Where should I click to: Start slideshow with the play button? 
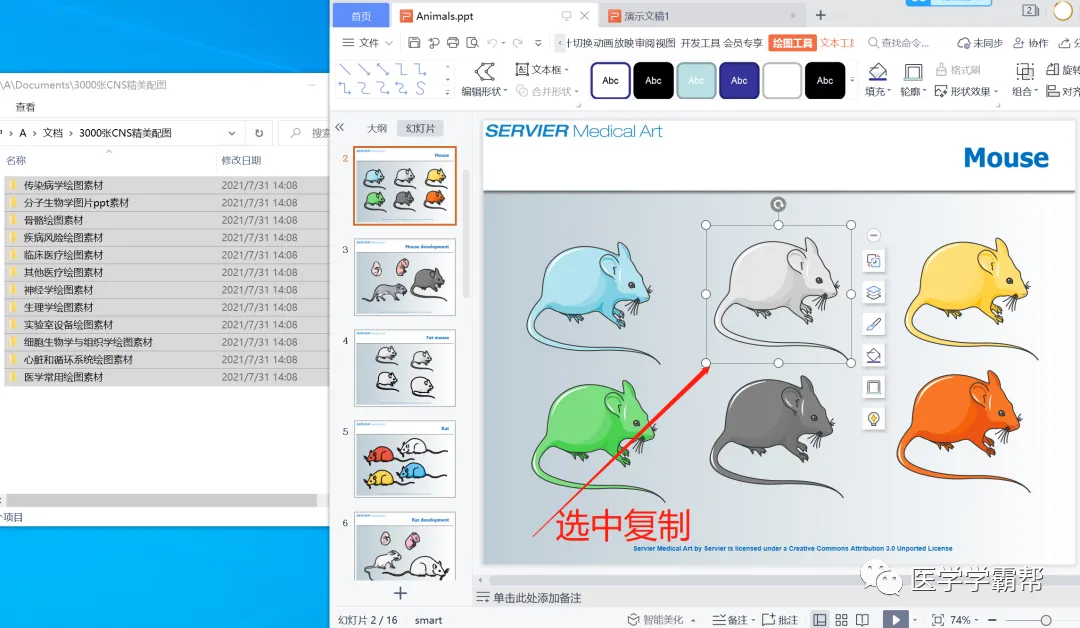(895, 620)
